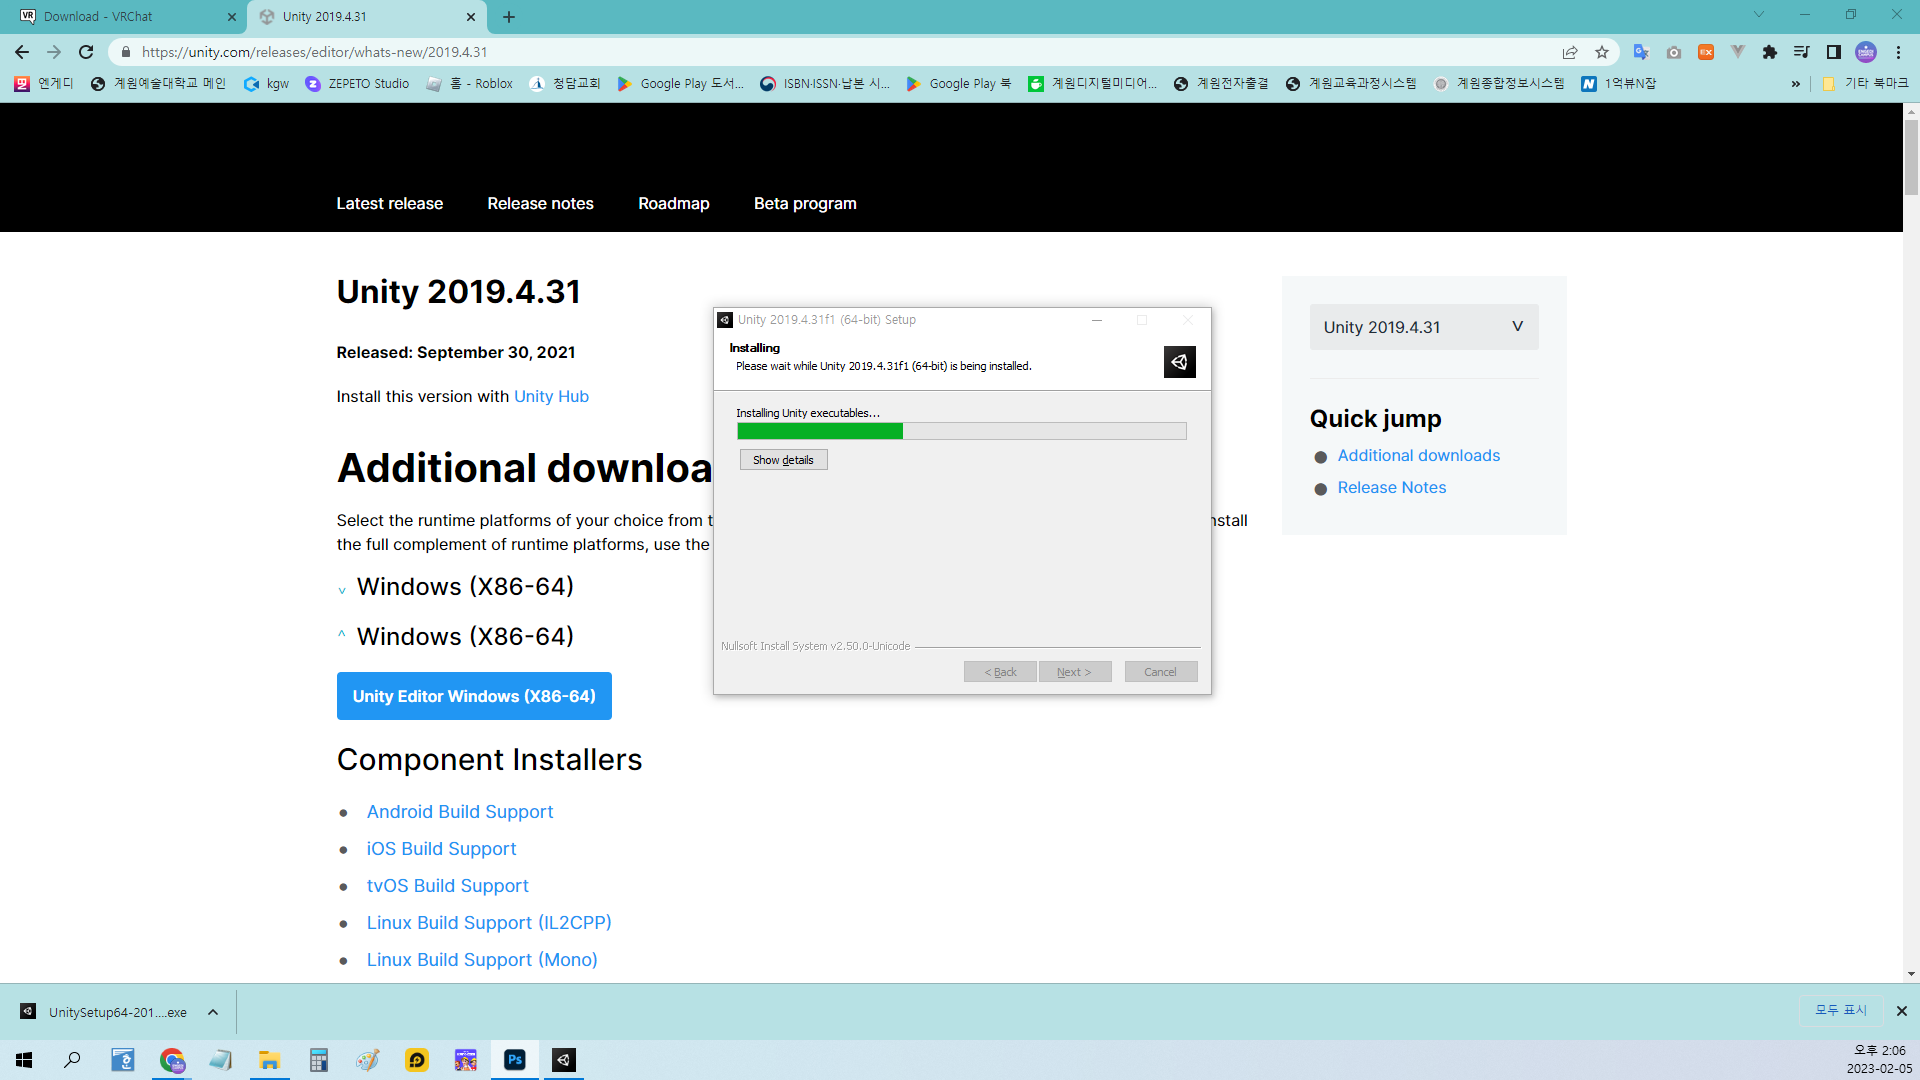Open options arrow for the UnitySetup64 download
Screen dimensions: 1920x1080
(x=213, y=1012)
